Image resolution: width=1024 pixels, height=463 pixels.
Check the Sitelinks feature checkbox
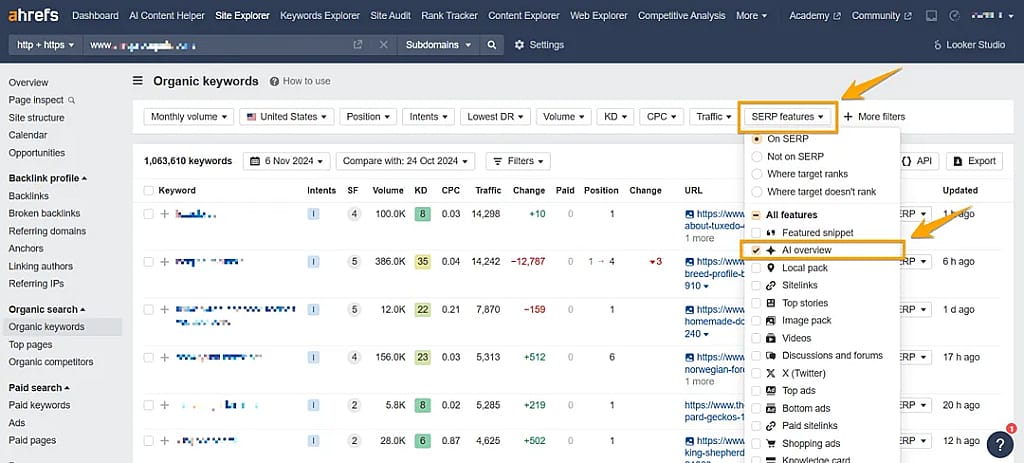click(756, 285)
